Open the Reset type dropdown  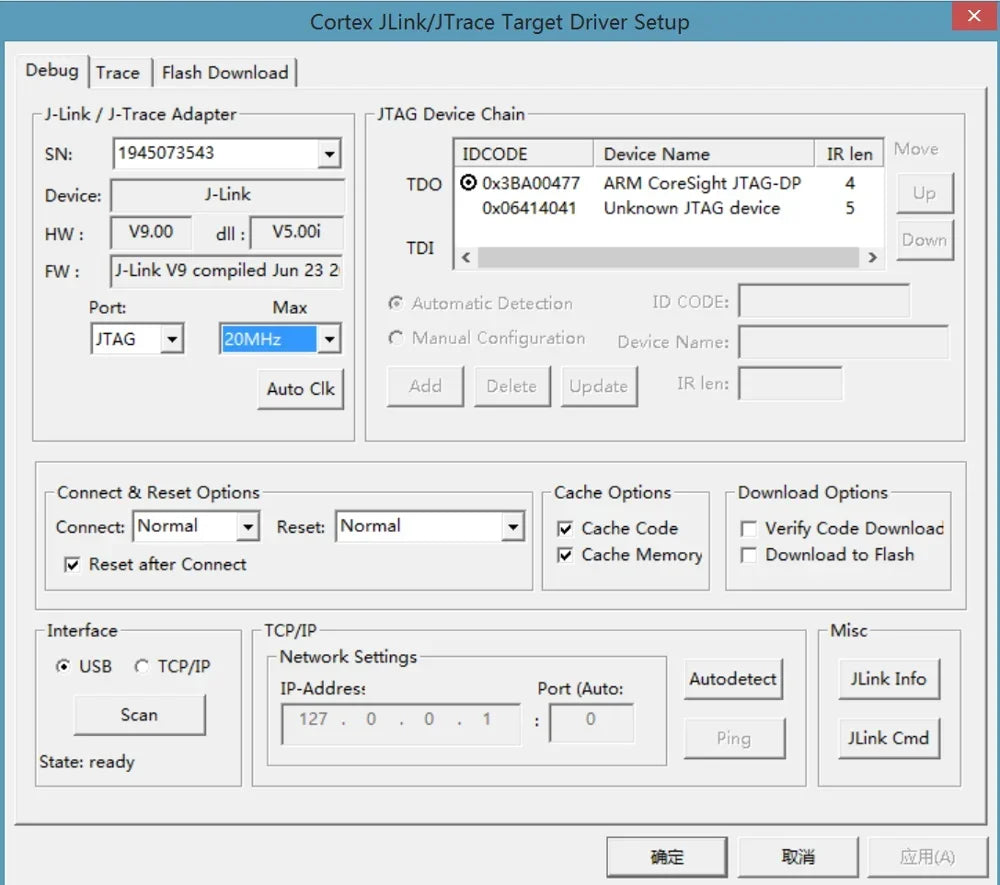[513, 527]
